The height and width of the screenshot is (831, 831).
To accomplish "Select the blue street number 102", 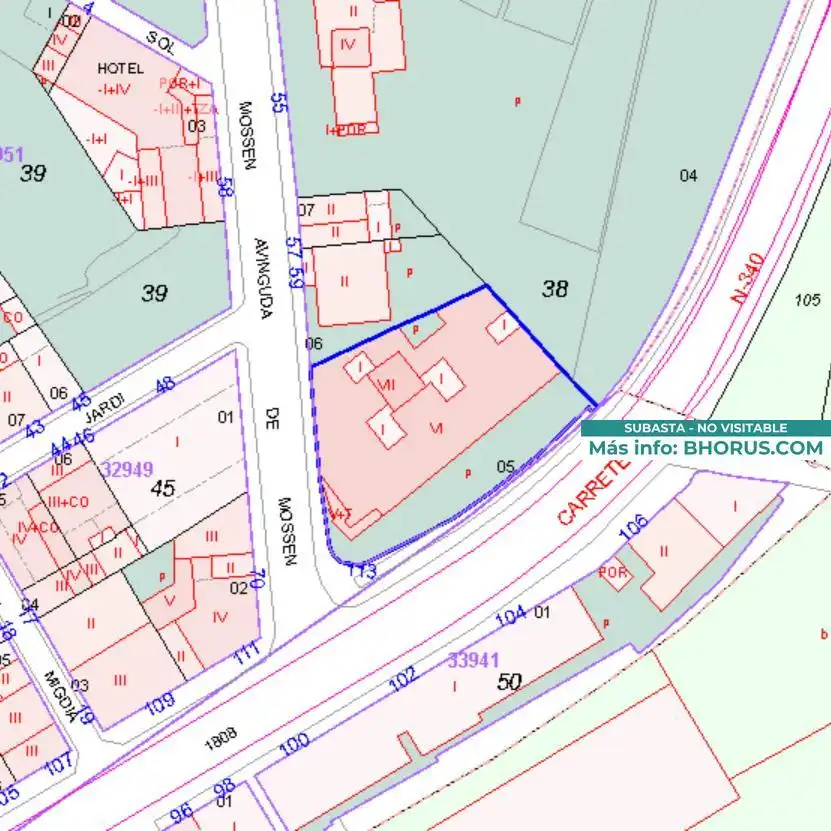I will (x=402, y=679).
